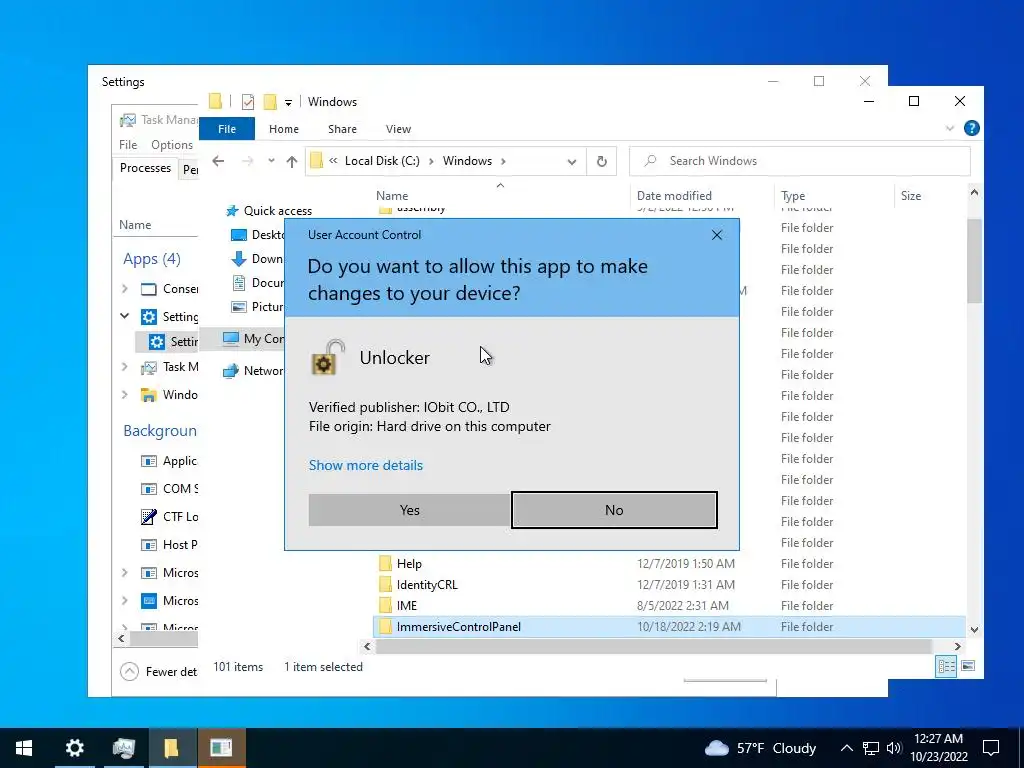
Task: Open the notification center icon
Action: point(991,748)
